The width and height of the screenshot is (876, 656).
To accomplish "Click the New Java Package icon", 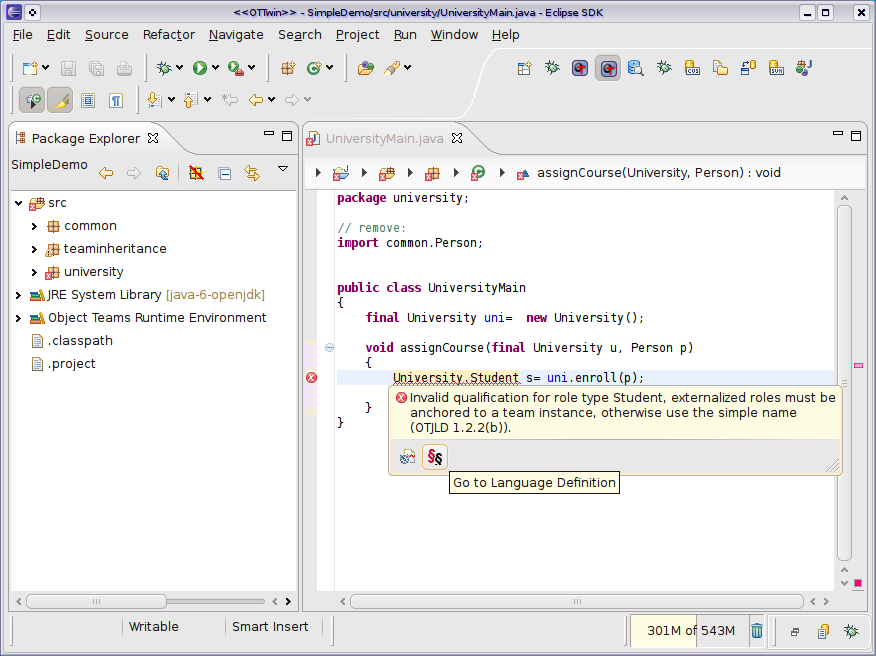I will tap(288, 68).
